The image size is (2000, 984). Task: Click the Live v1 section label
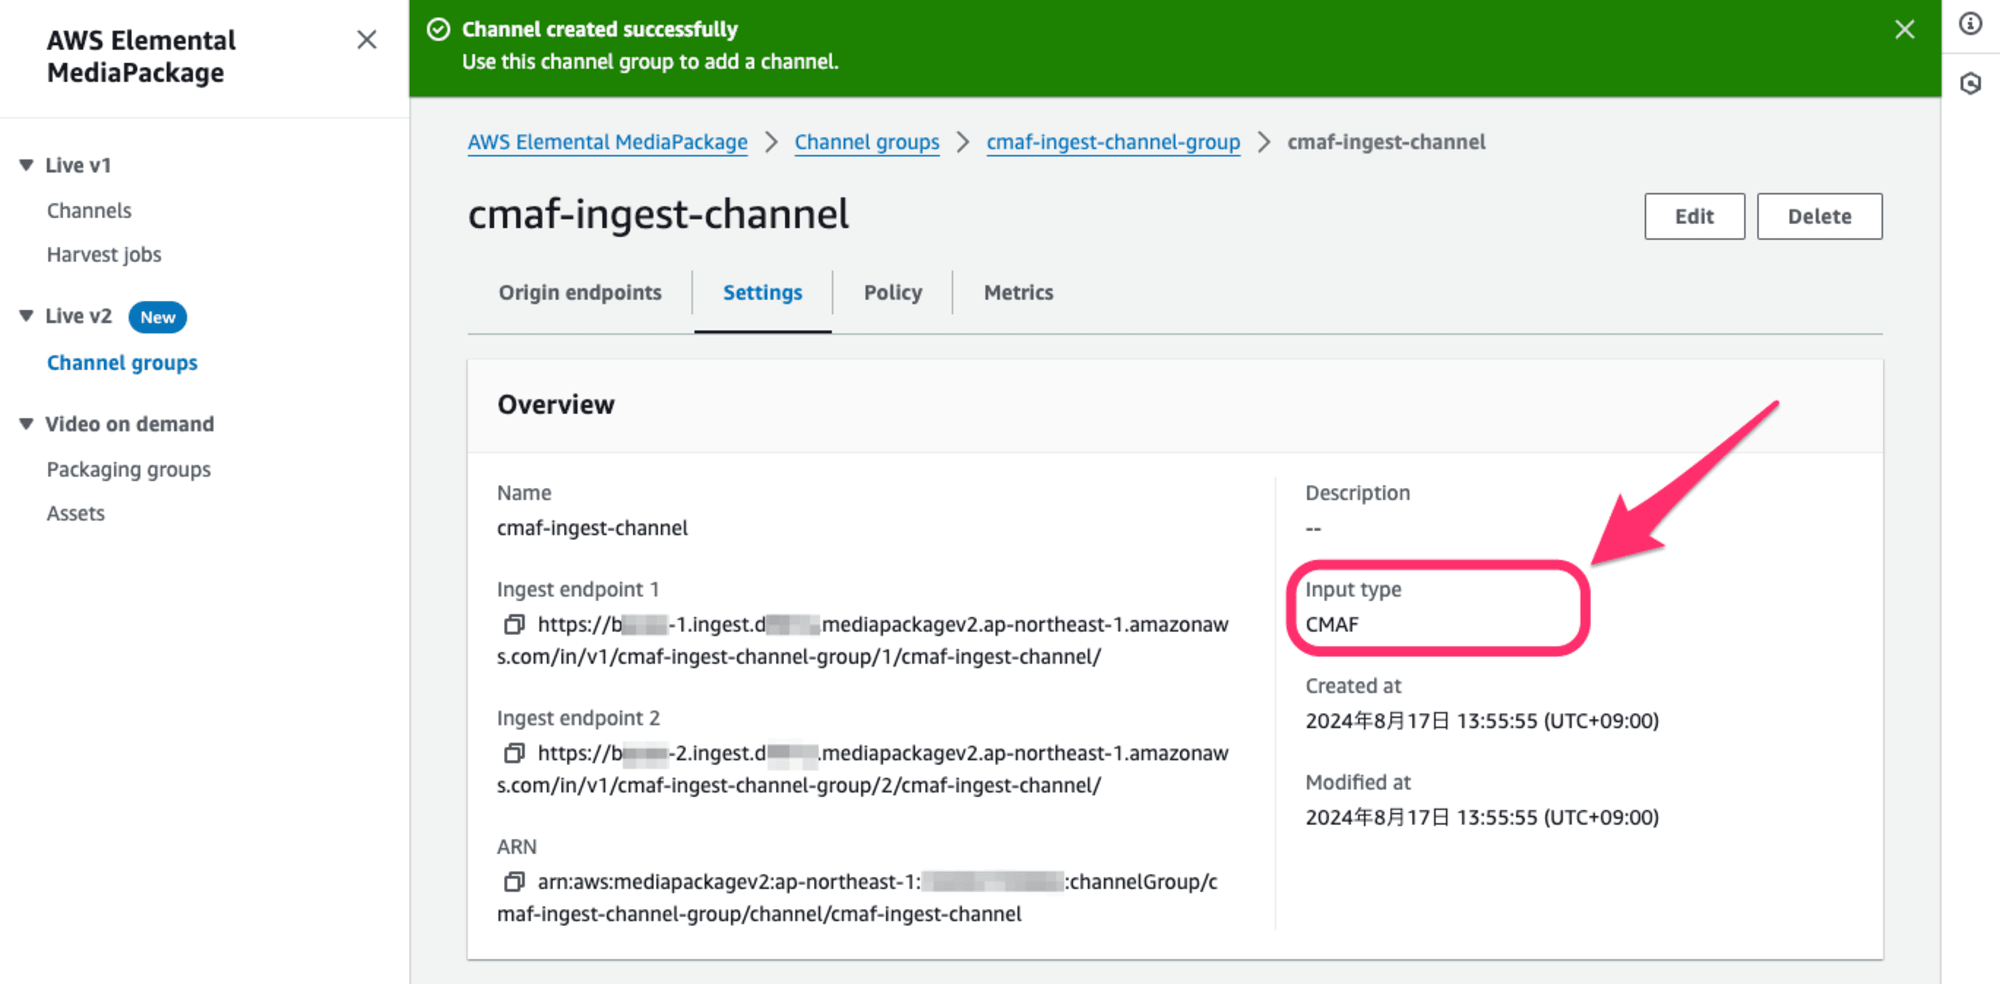[x=78, y=165]
